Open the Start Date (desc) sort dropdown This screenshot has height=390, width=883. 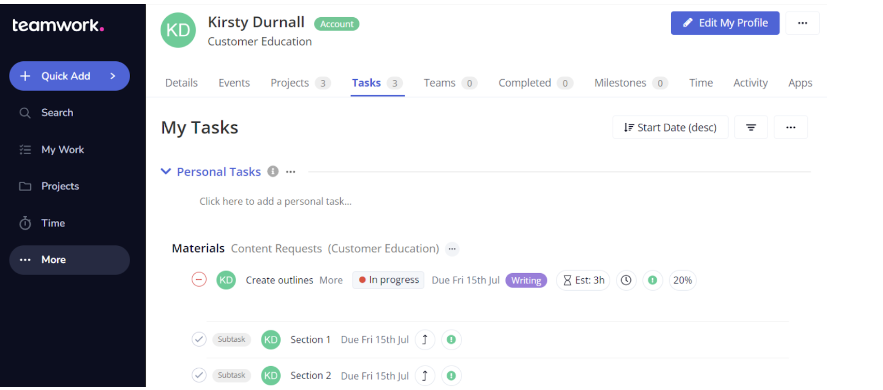(670, 127)
